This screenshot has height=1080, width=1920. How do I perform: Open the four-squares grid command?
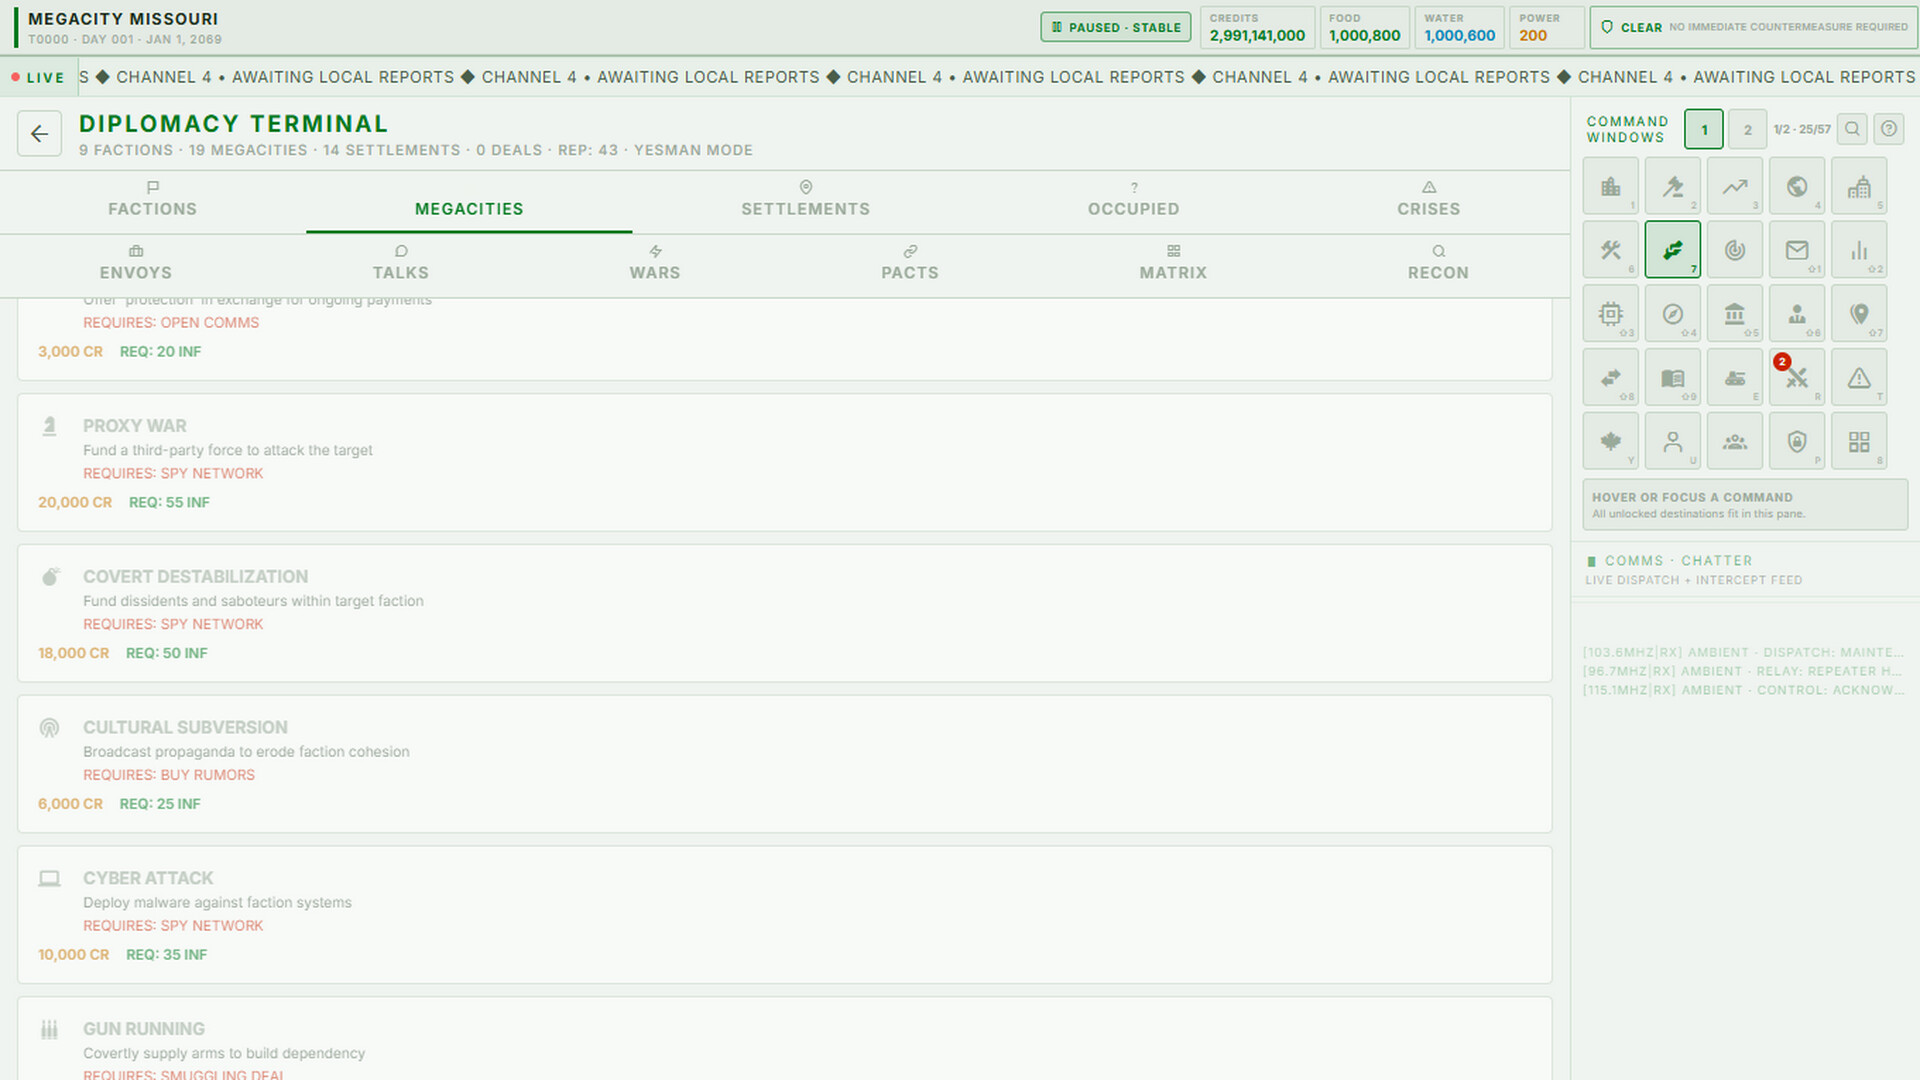(x=1858, y=442)
